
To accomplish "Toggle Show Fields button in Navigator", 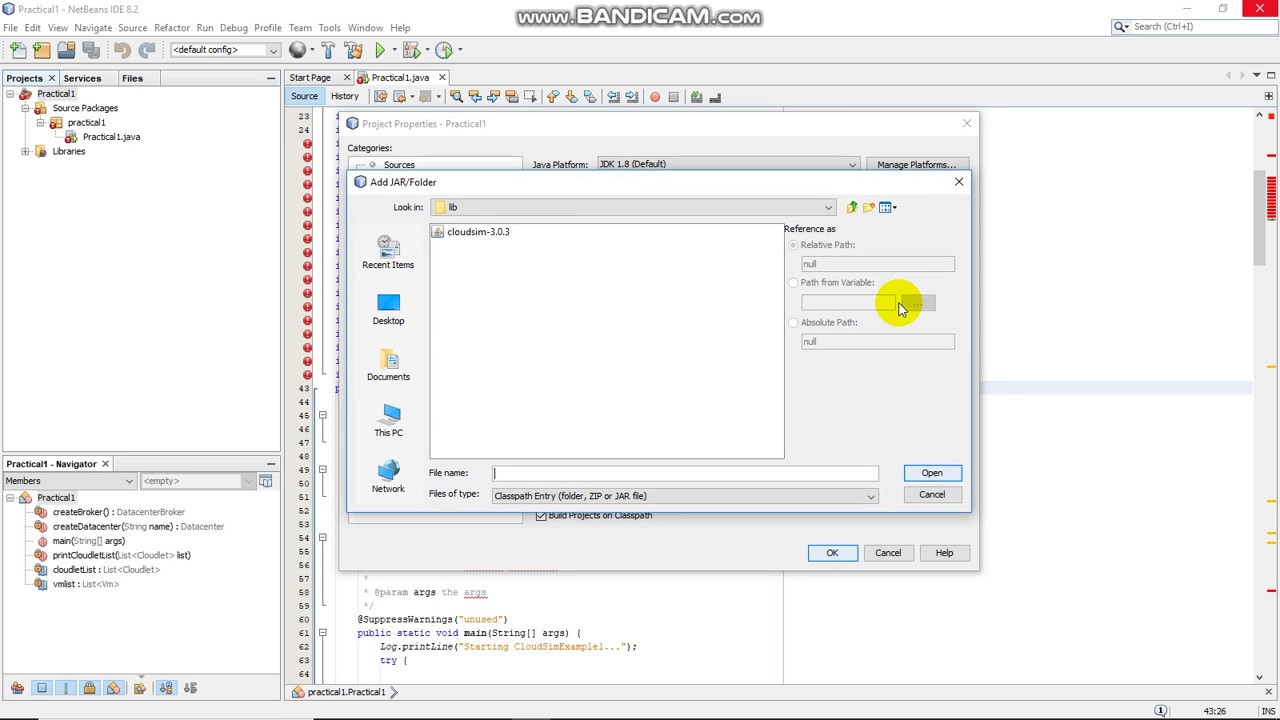I will 42,688.
